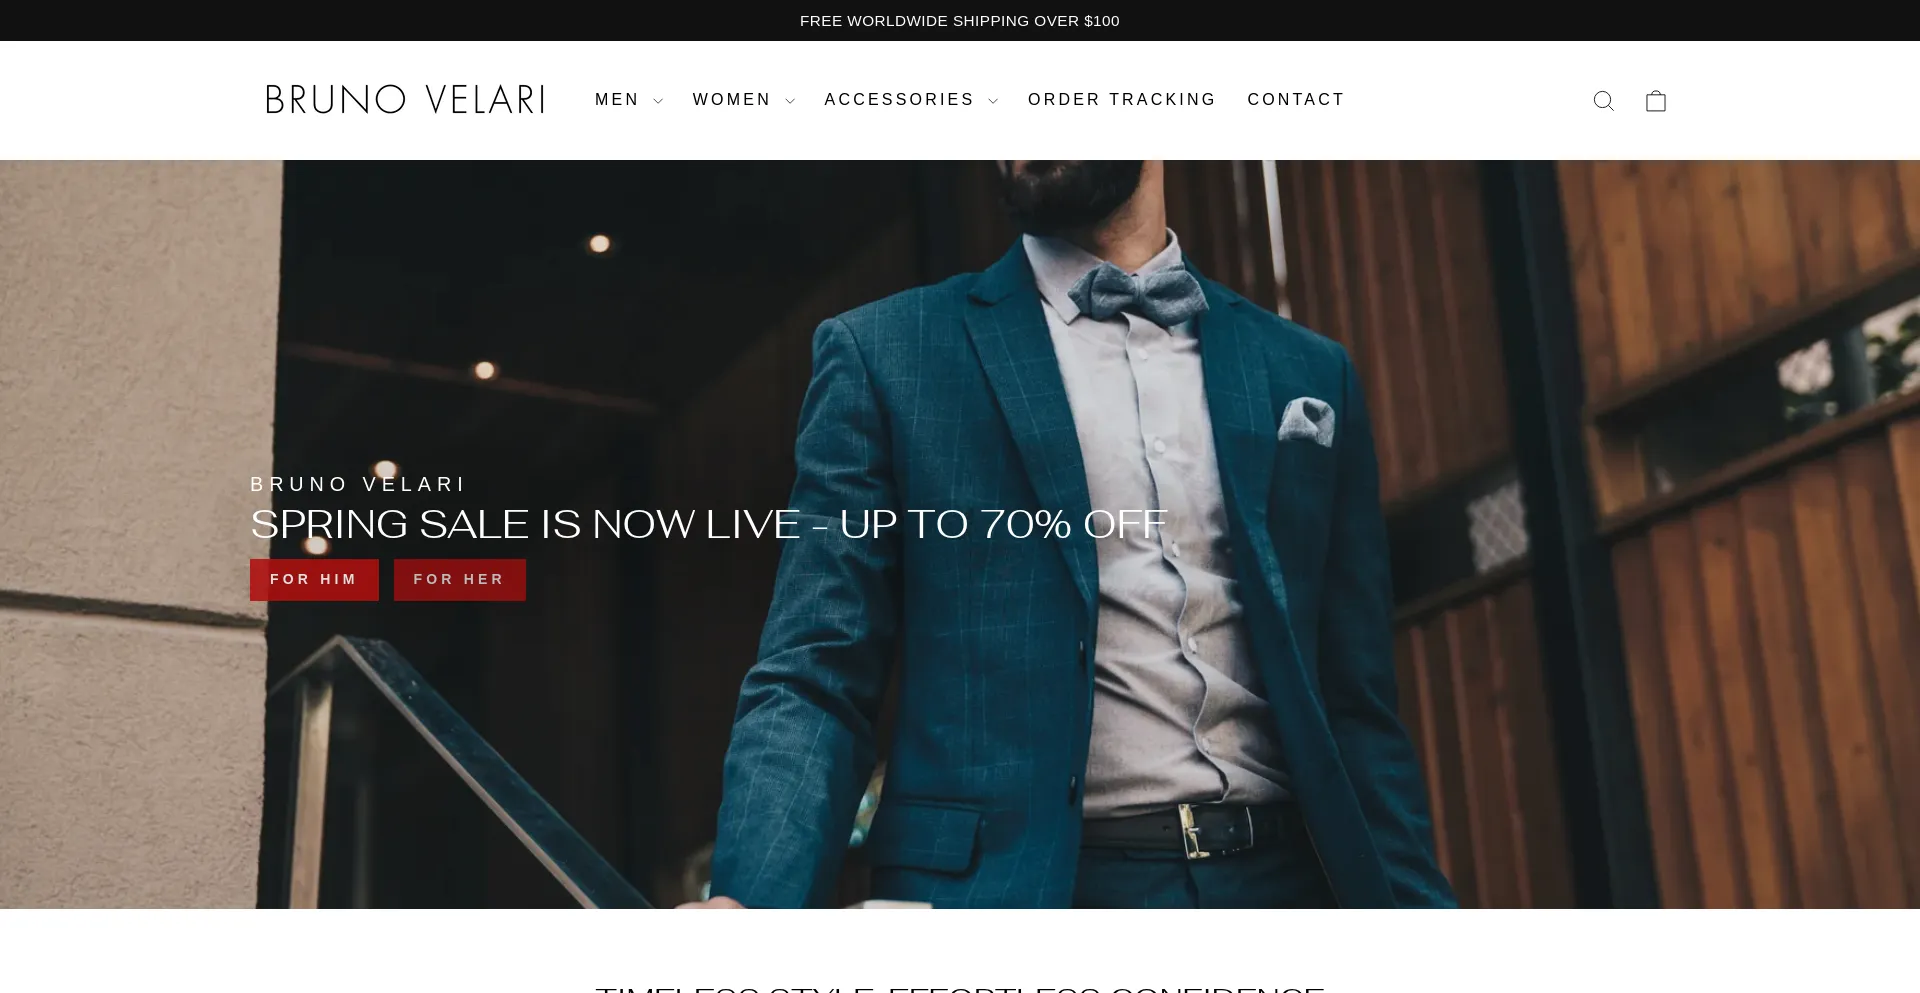This screenshot has height=993, width=1920.
Task: Click the free worldwide shipping announcement bar
Action: (960, 20)
